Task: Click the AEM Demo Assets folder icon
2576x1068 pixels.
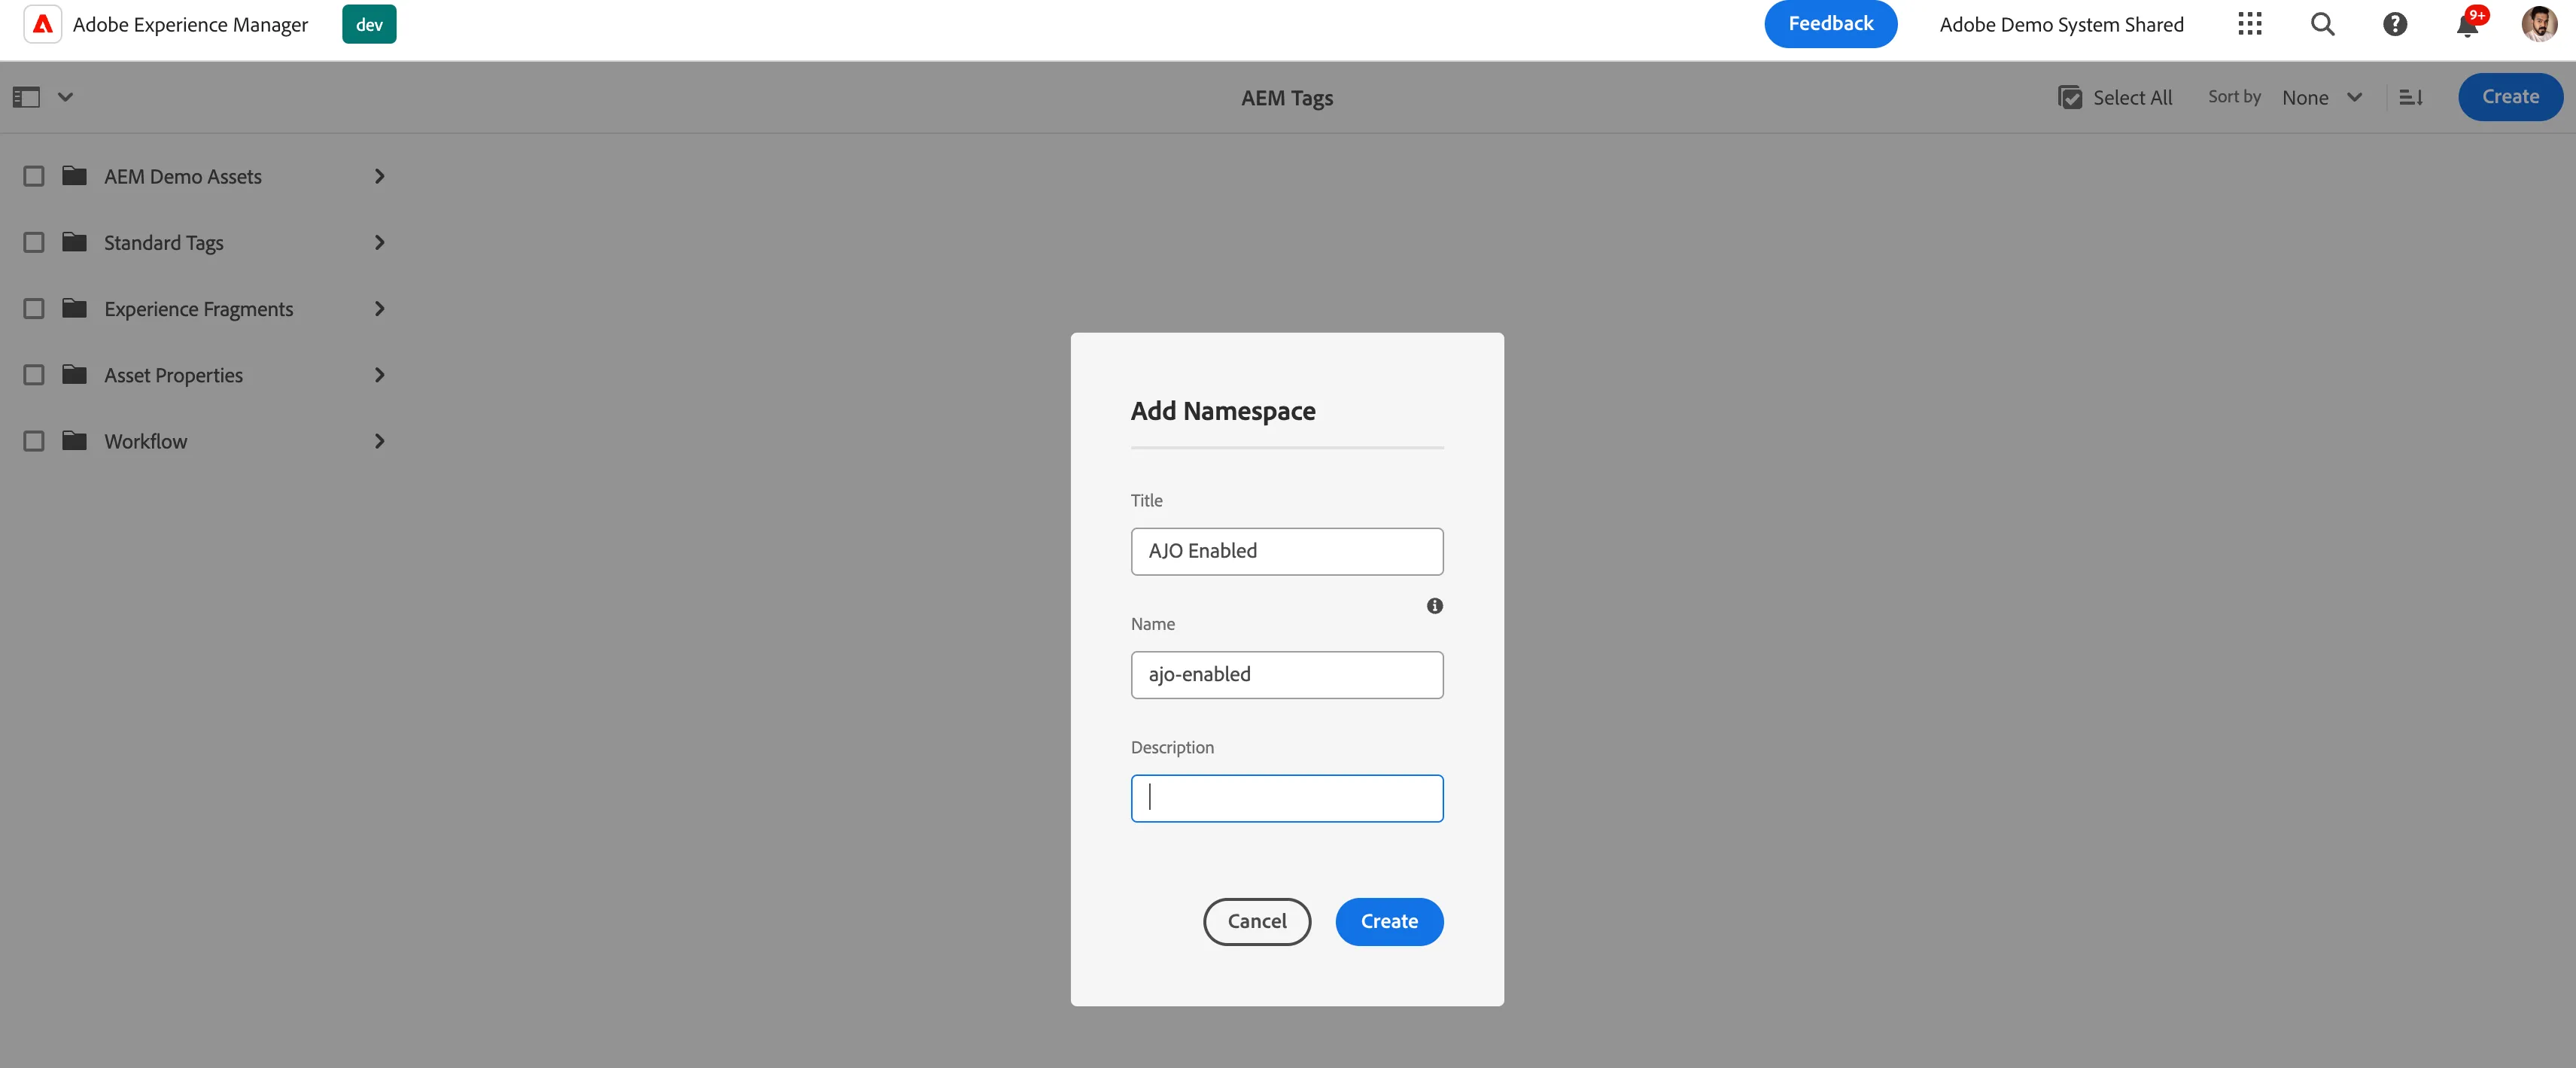Action: click(74, 176)
